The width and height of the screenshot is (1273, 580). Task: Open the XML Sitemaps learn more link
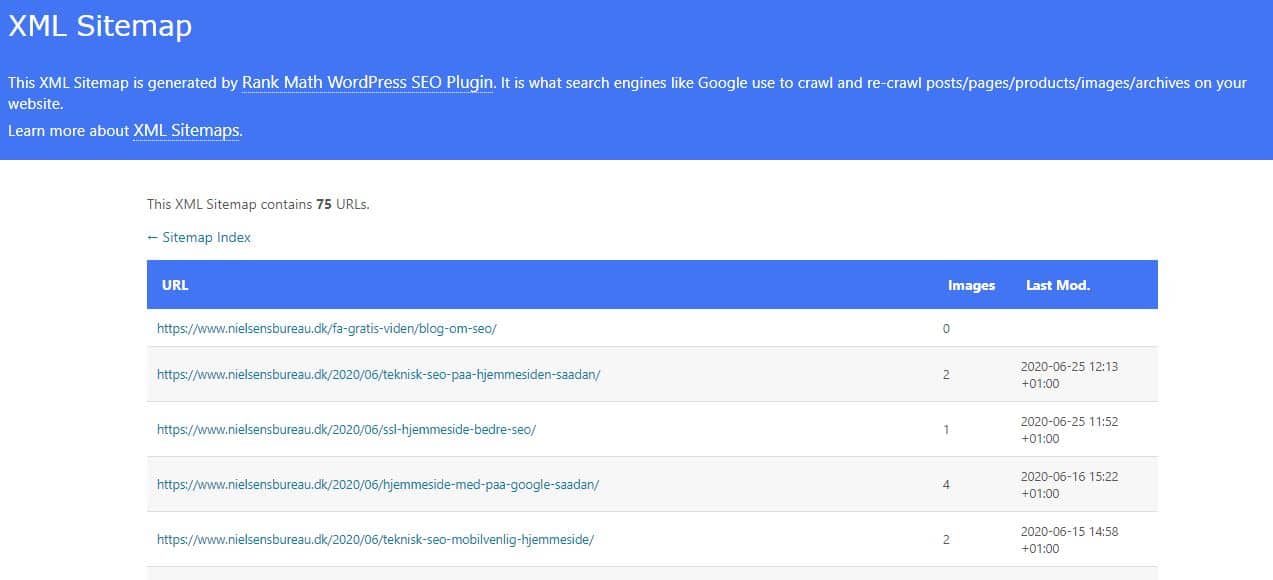(187, 131)
